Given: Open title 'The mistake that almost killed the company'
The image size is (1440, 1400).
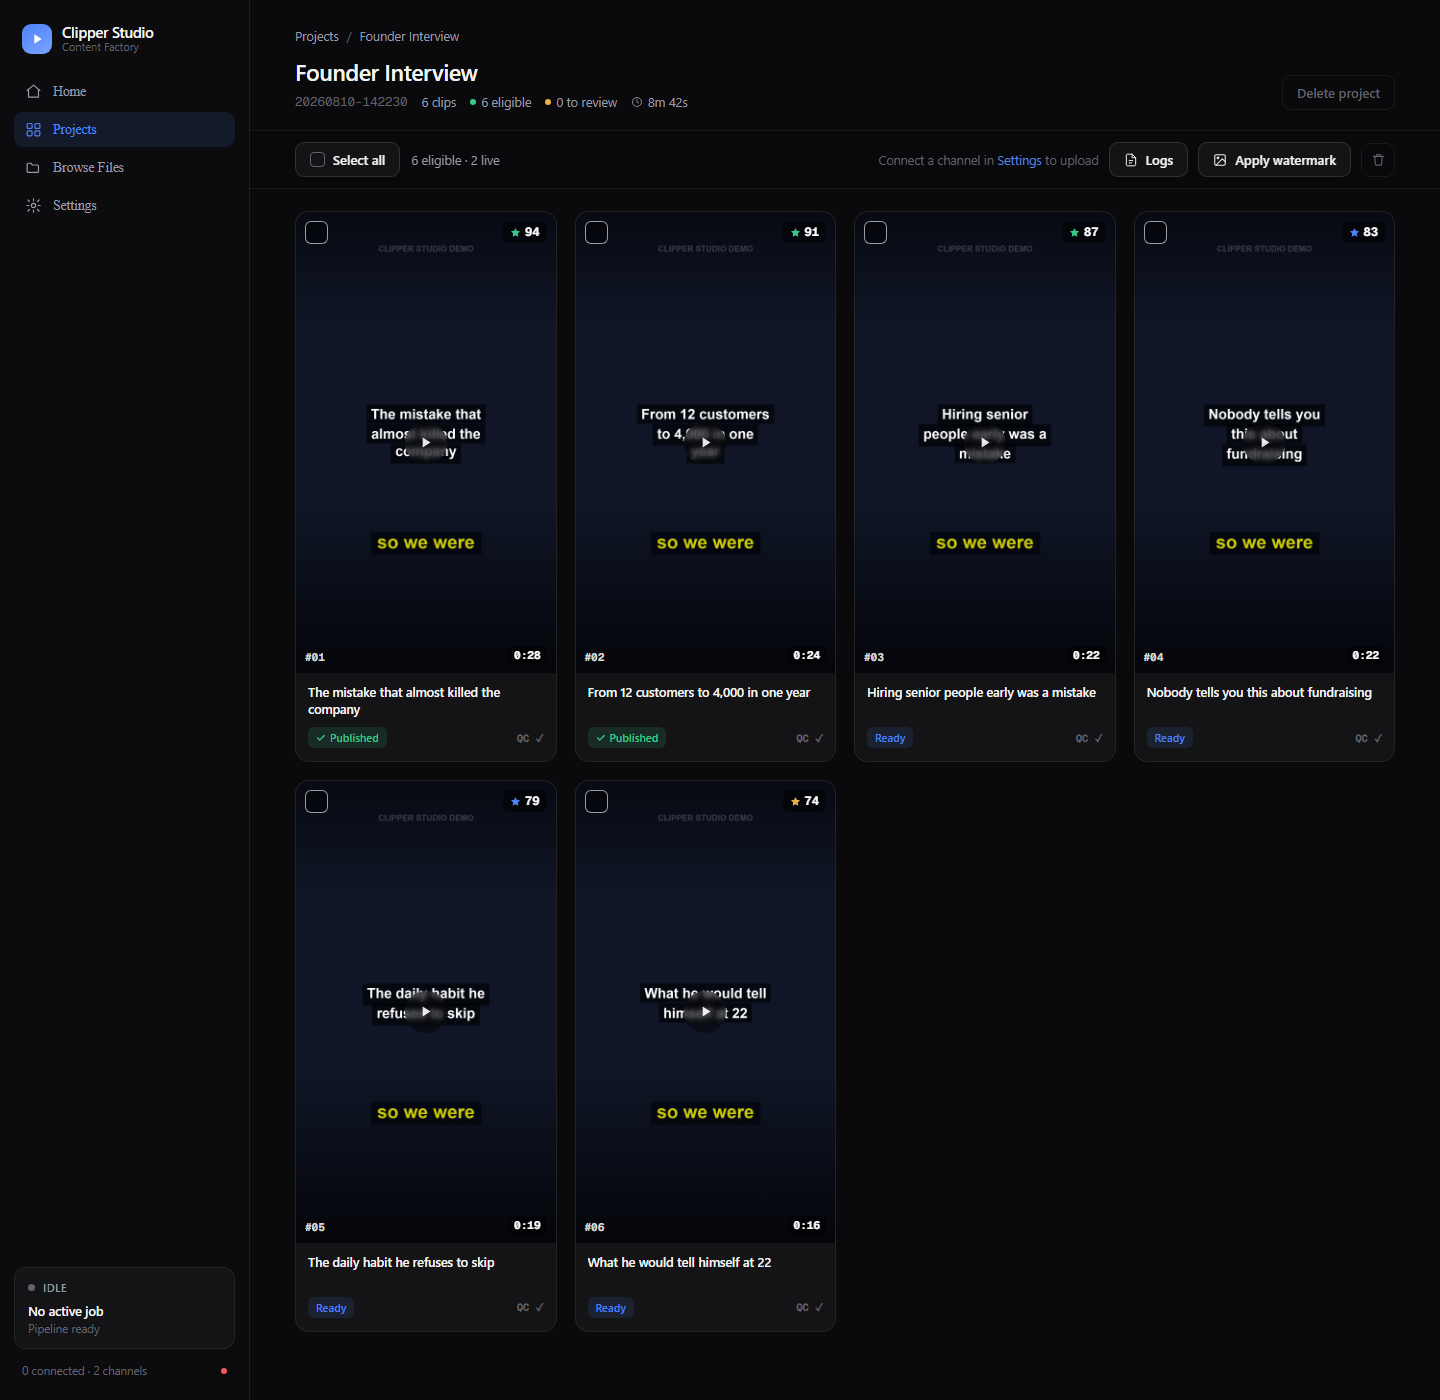Looking at the screenshot, I should click(404, 701).
